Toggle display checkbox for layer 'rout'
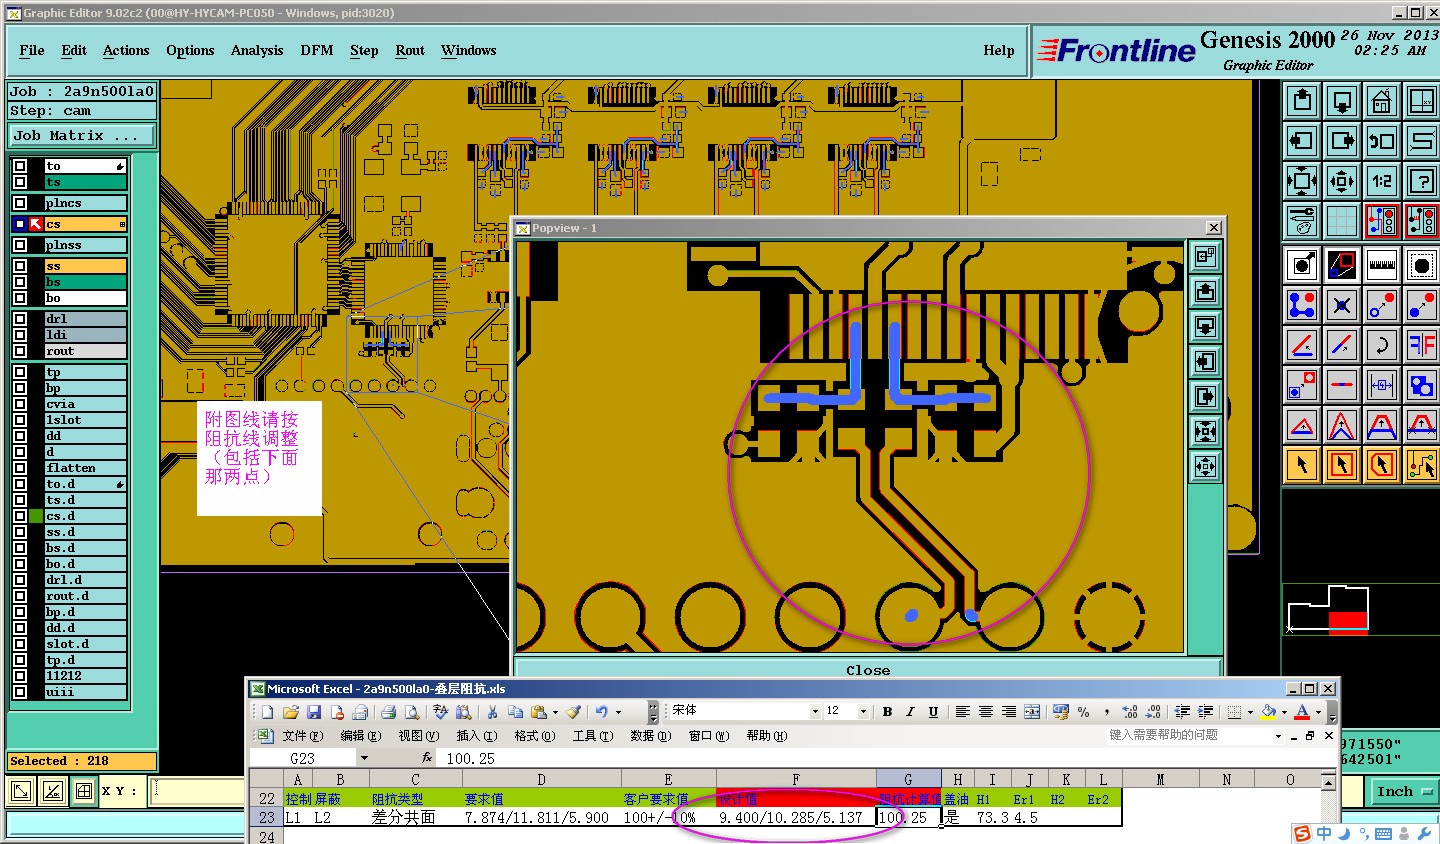Image resolution: width=1440 pixels, height=844 pixels. [20, 351]
